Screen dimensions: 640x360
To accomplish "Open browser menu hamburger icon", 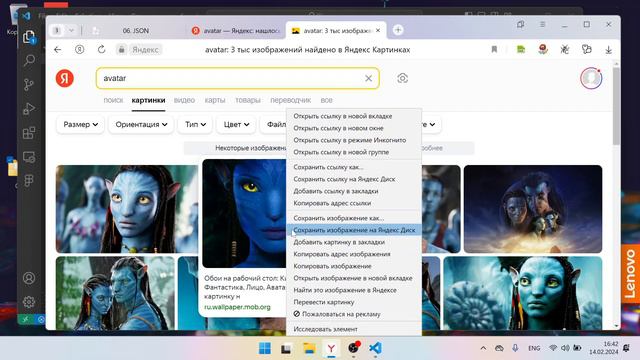I will click(542, 24).
